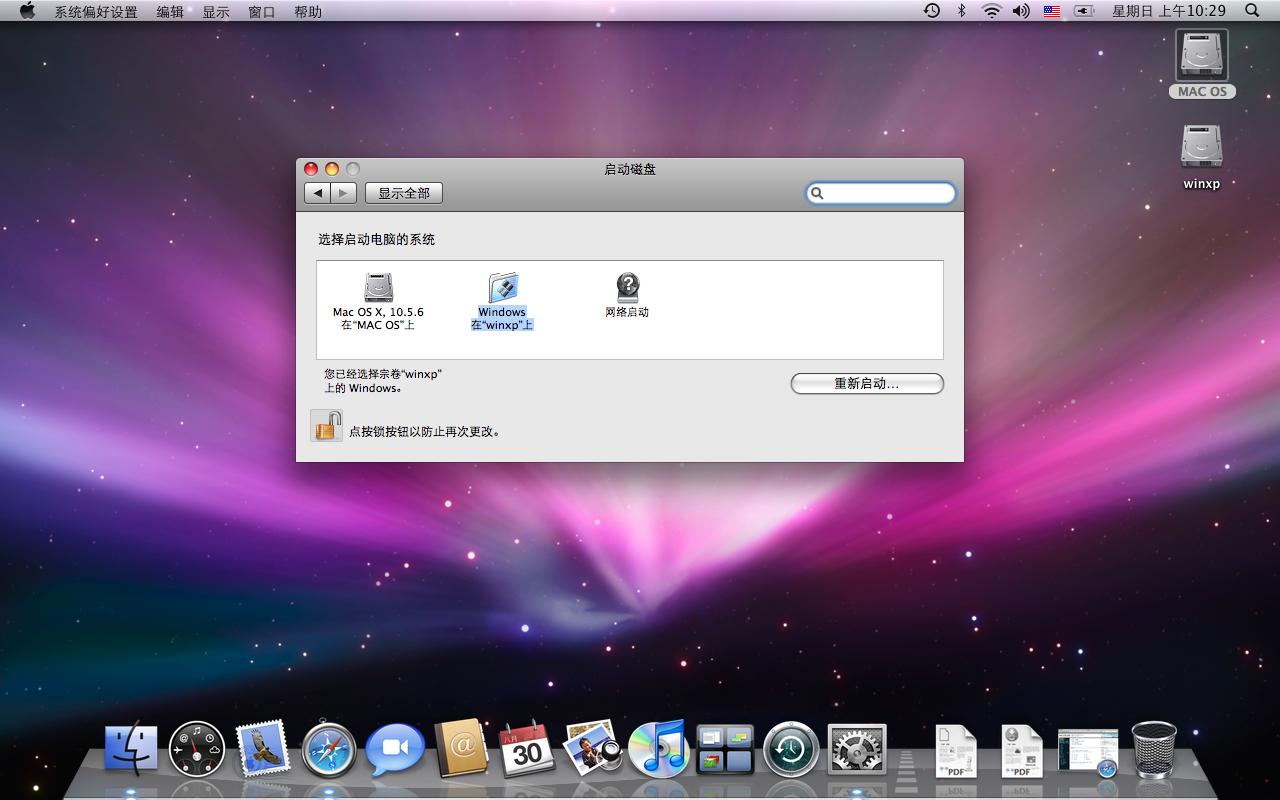Choose the Network Startup icon
The width and height of the screenshot is (1280, 800).
[x=627, y=295]
